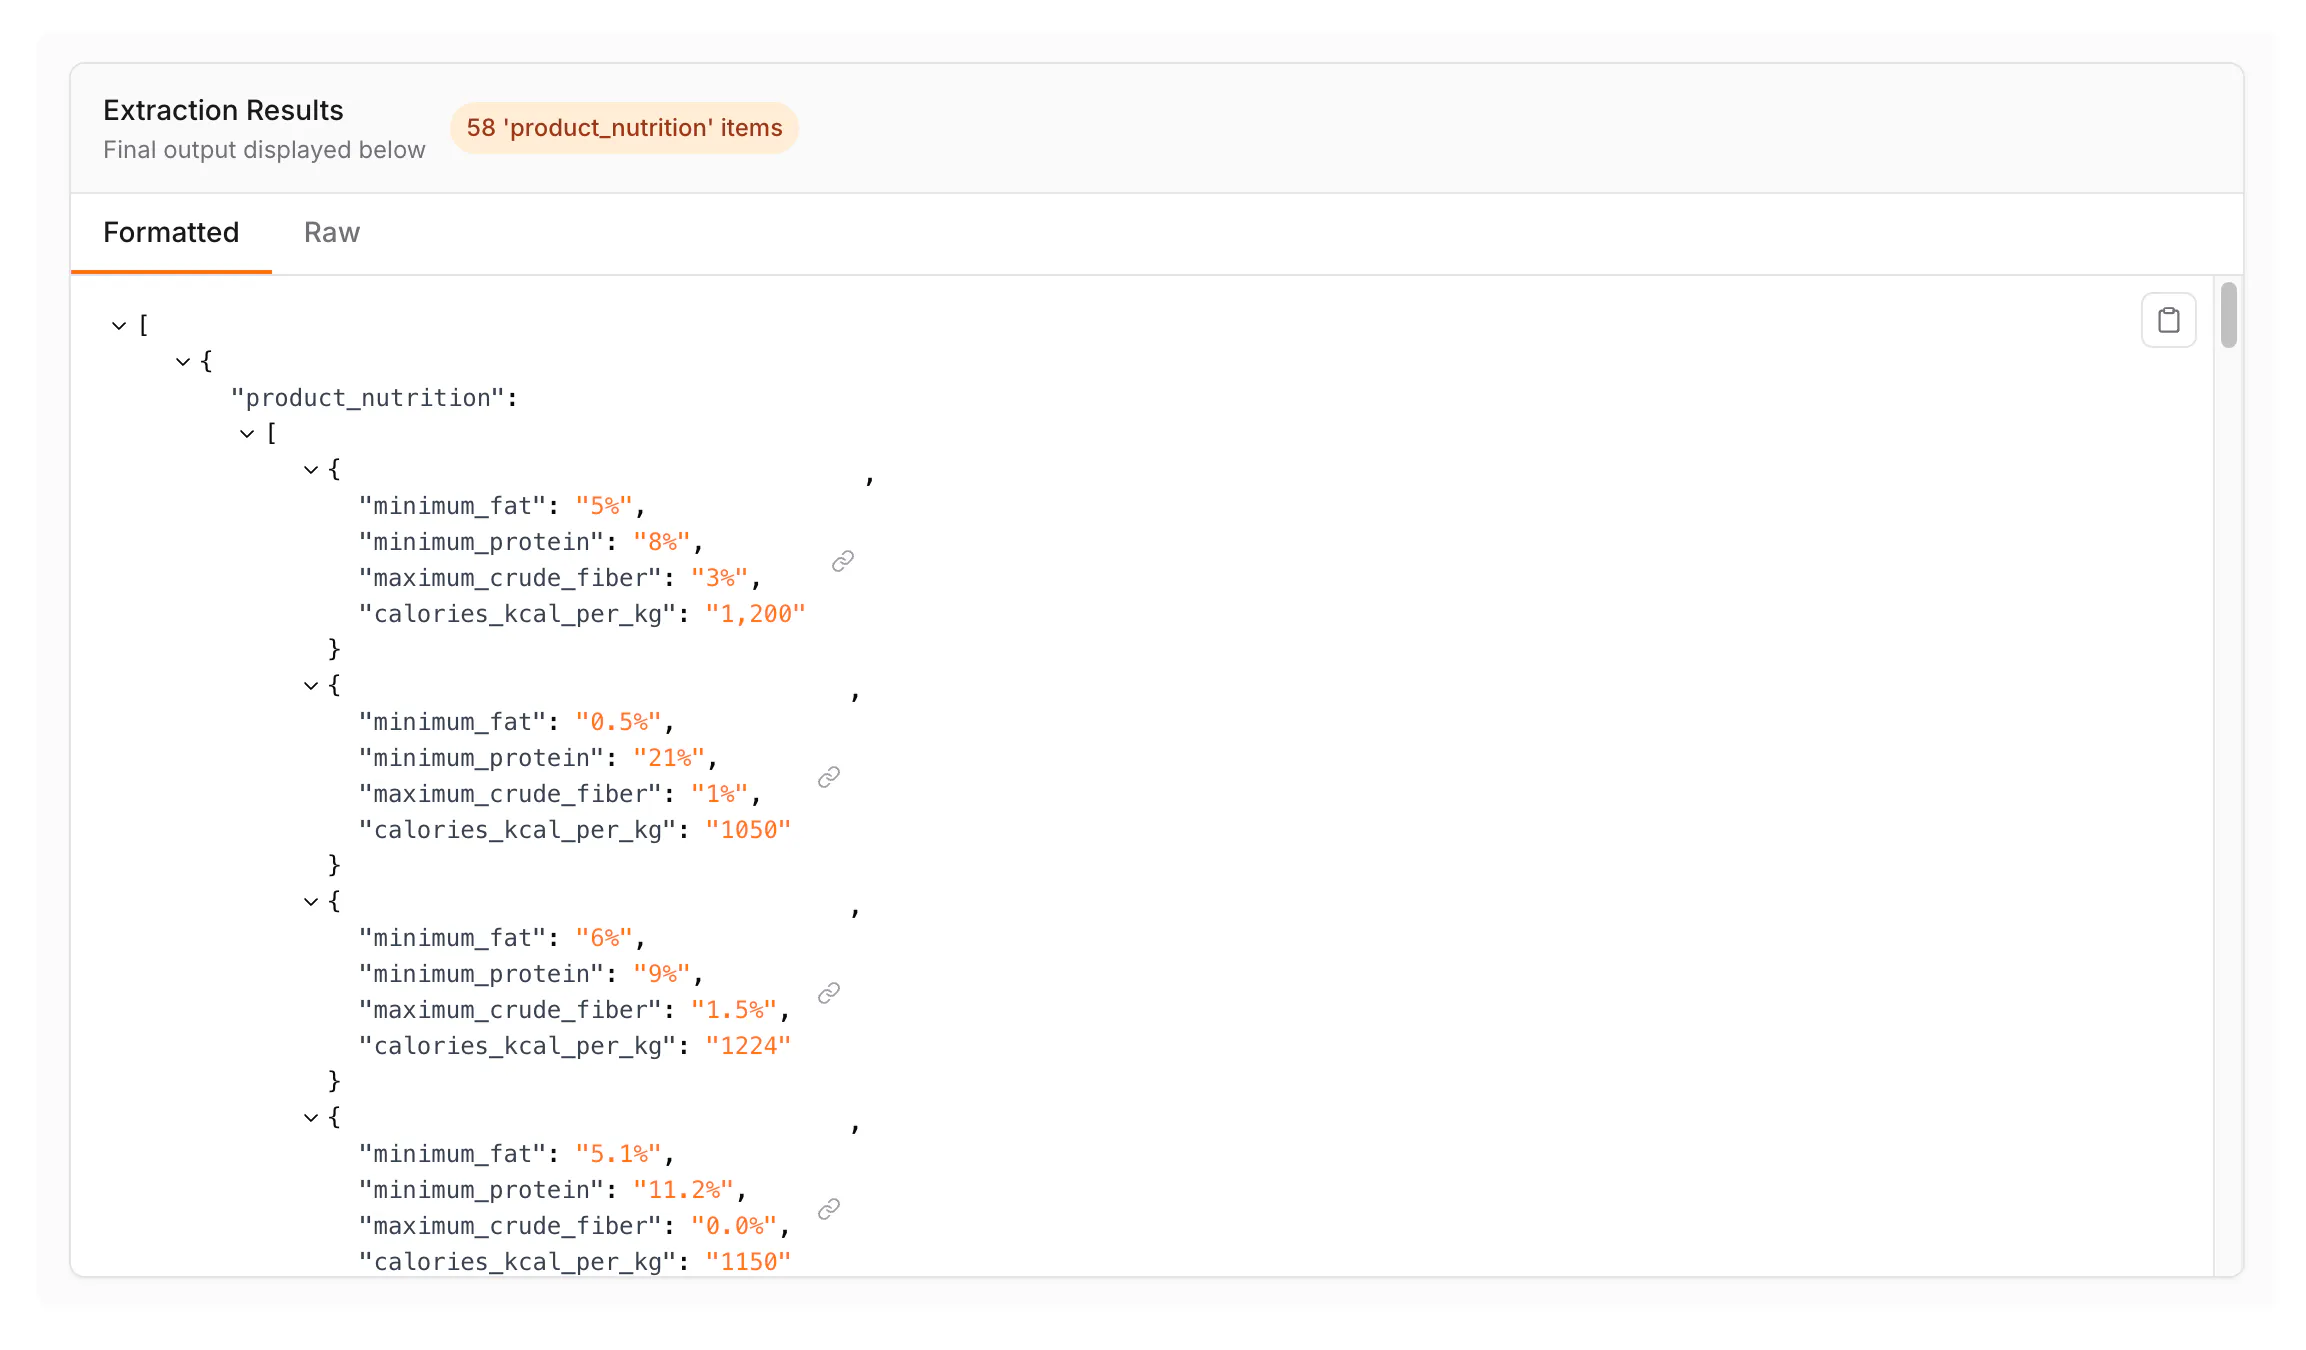Click the "1,200" calories value
This screenshot has height=1350, width=2306.
click(x=755, y=614)
